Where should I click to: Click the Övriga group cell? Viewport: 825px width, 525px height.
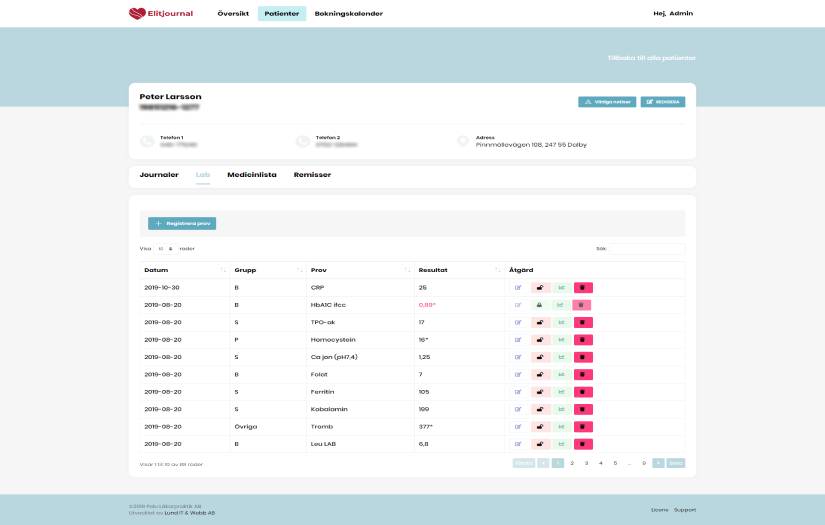coord(246,427)
